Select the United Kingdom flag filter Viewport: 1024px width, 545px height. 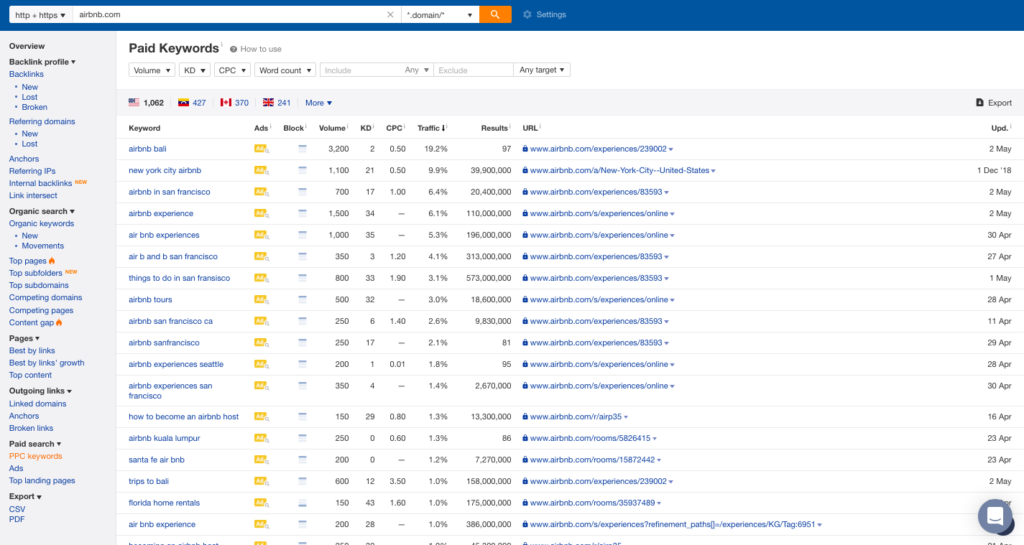[x=268, y=102]
